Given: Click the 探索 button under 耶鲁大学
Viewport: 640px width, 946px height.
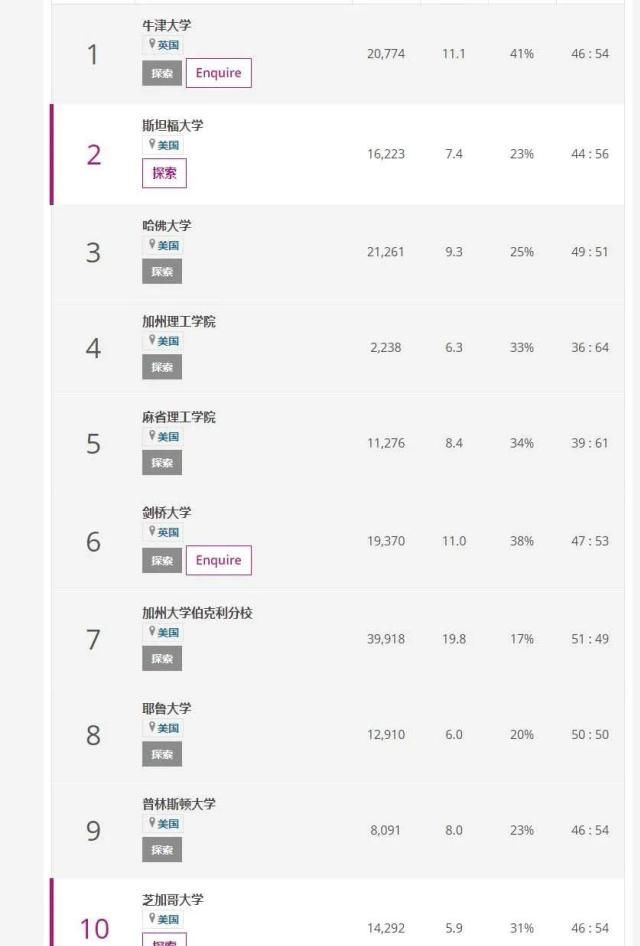Looking at the screenshot, I should (x=161, y=754).
